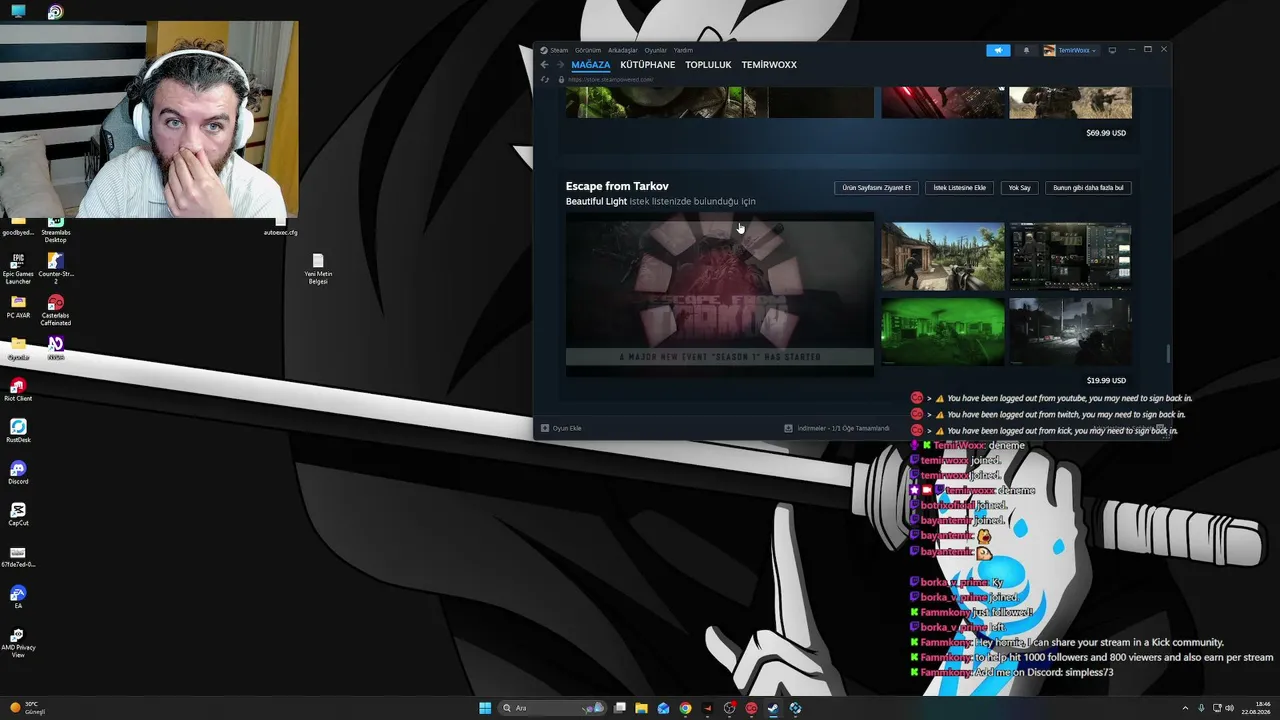Open the Escape from Tarkov title link
The height and width of the screenshot is (720, 1280).
(x=617, y=186)
